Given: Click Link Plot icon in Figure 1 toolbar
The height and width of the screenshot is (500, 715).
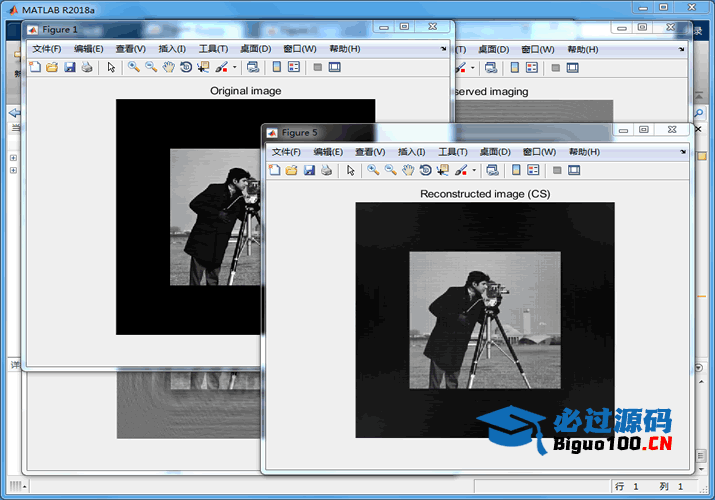Looking at the screenshot, I should coord(253,67).
